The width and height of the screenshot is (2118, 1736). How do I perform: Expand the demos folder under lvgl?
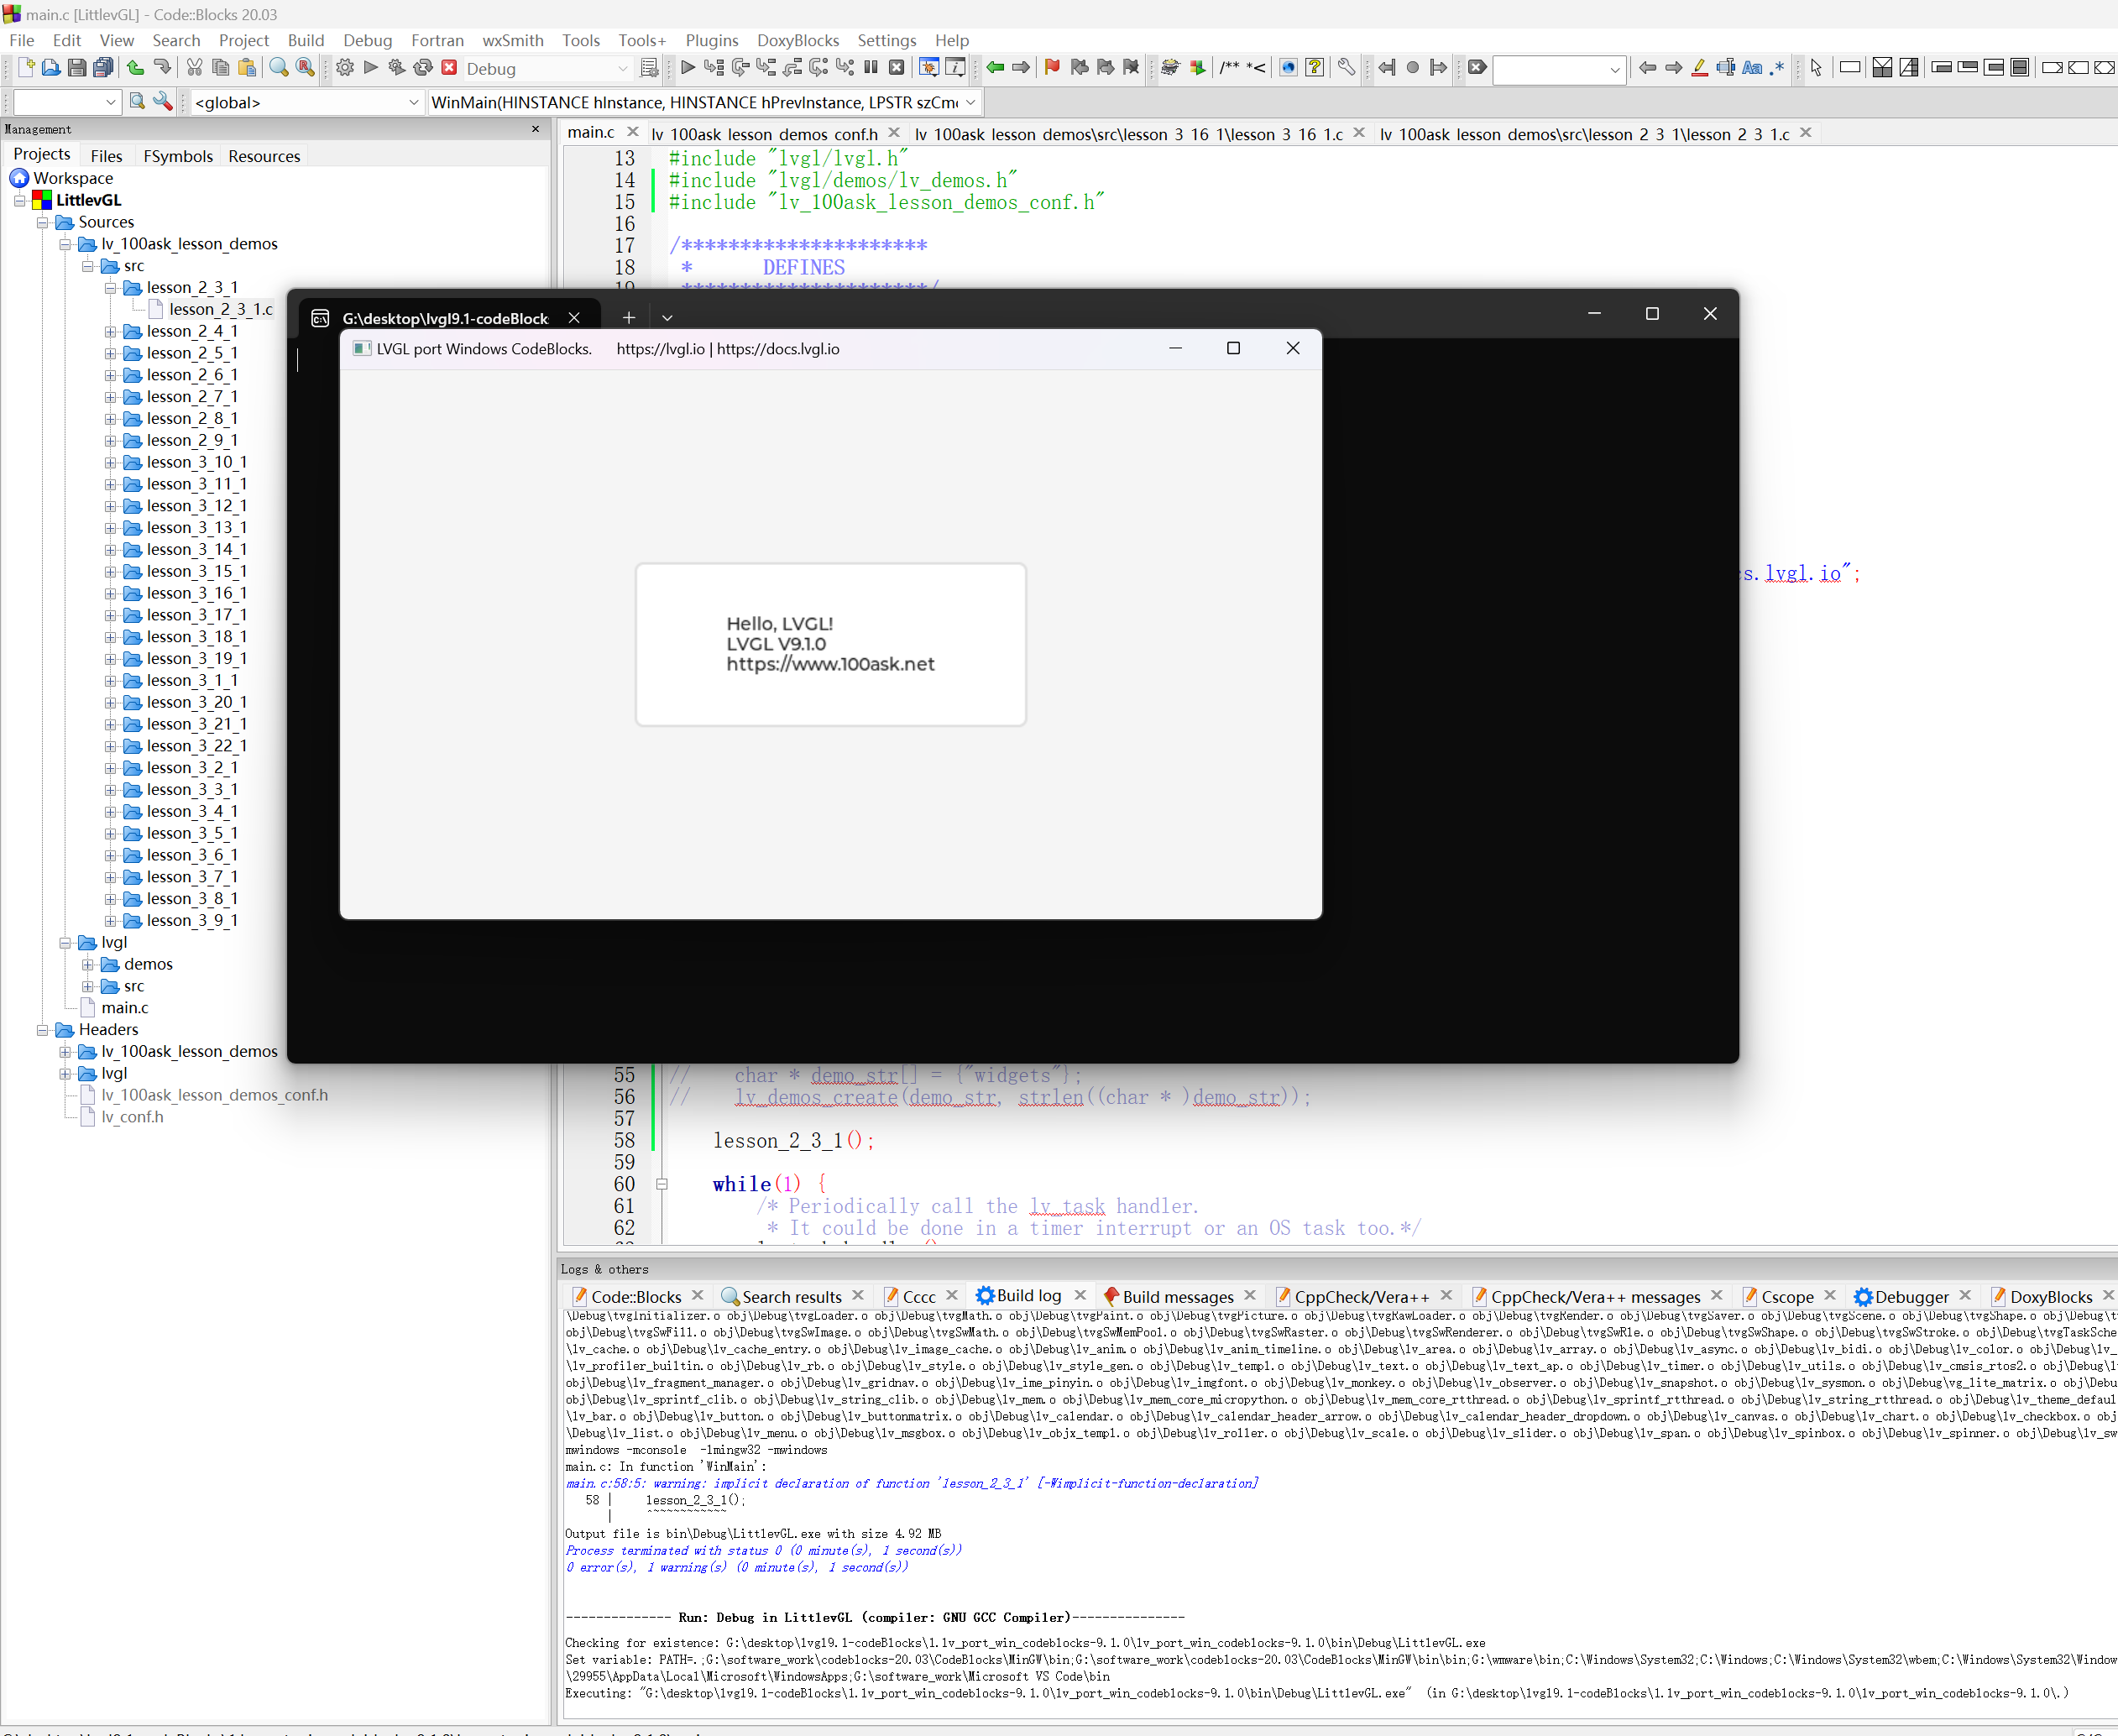click(88, 964)
